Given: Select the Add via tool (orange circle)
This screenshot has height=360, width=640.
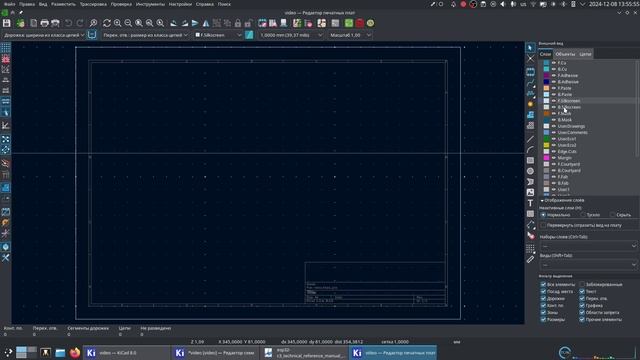Looking at the screenshot, I should (x=530, y=104).
